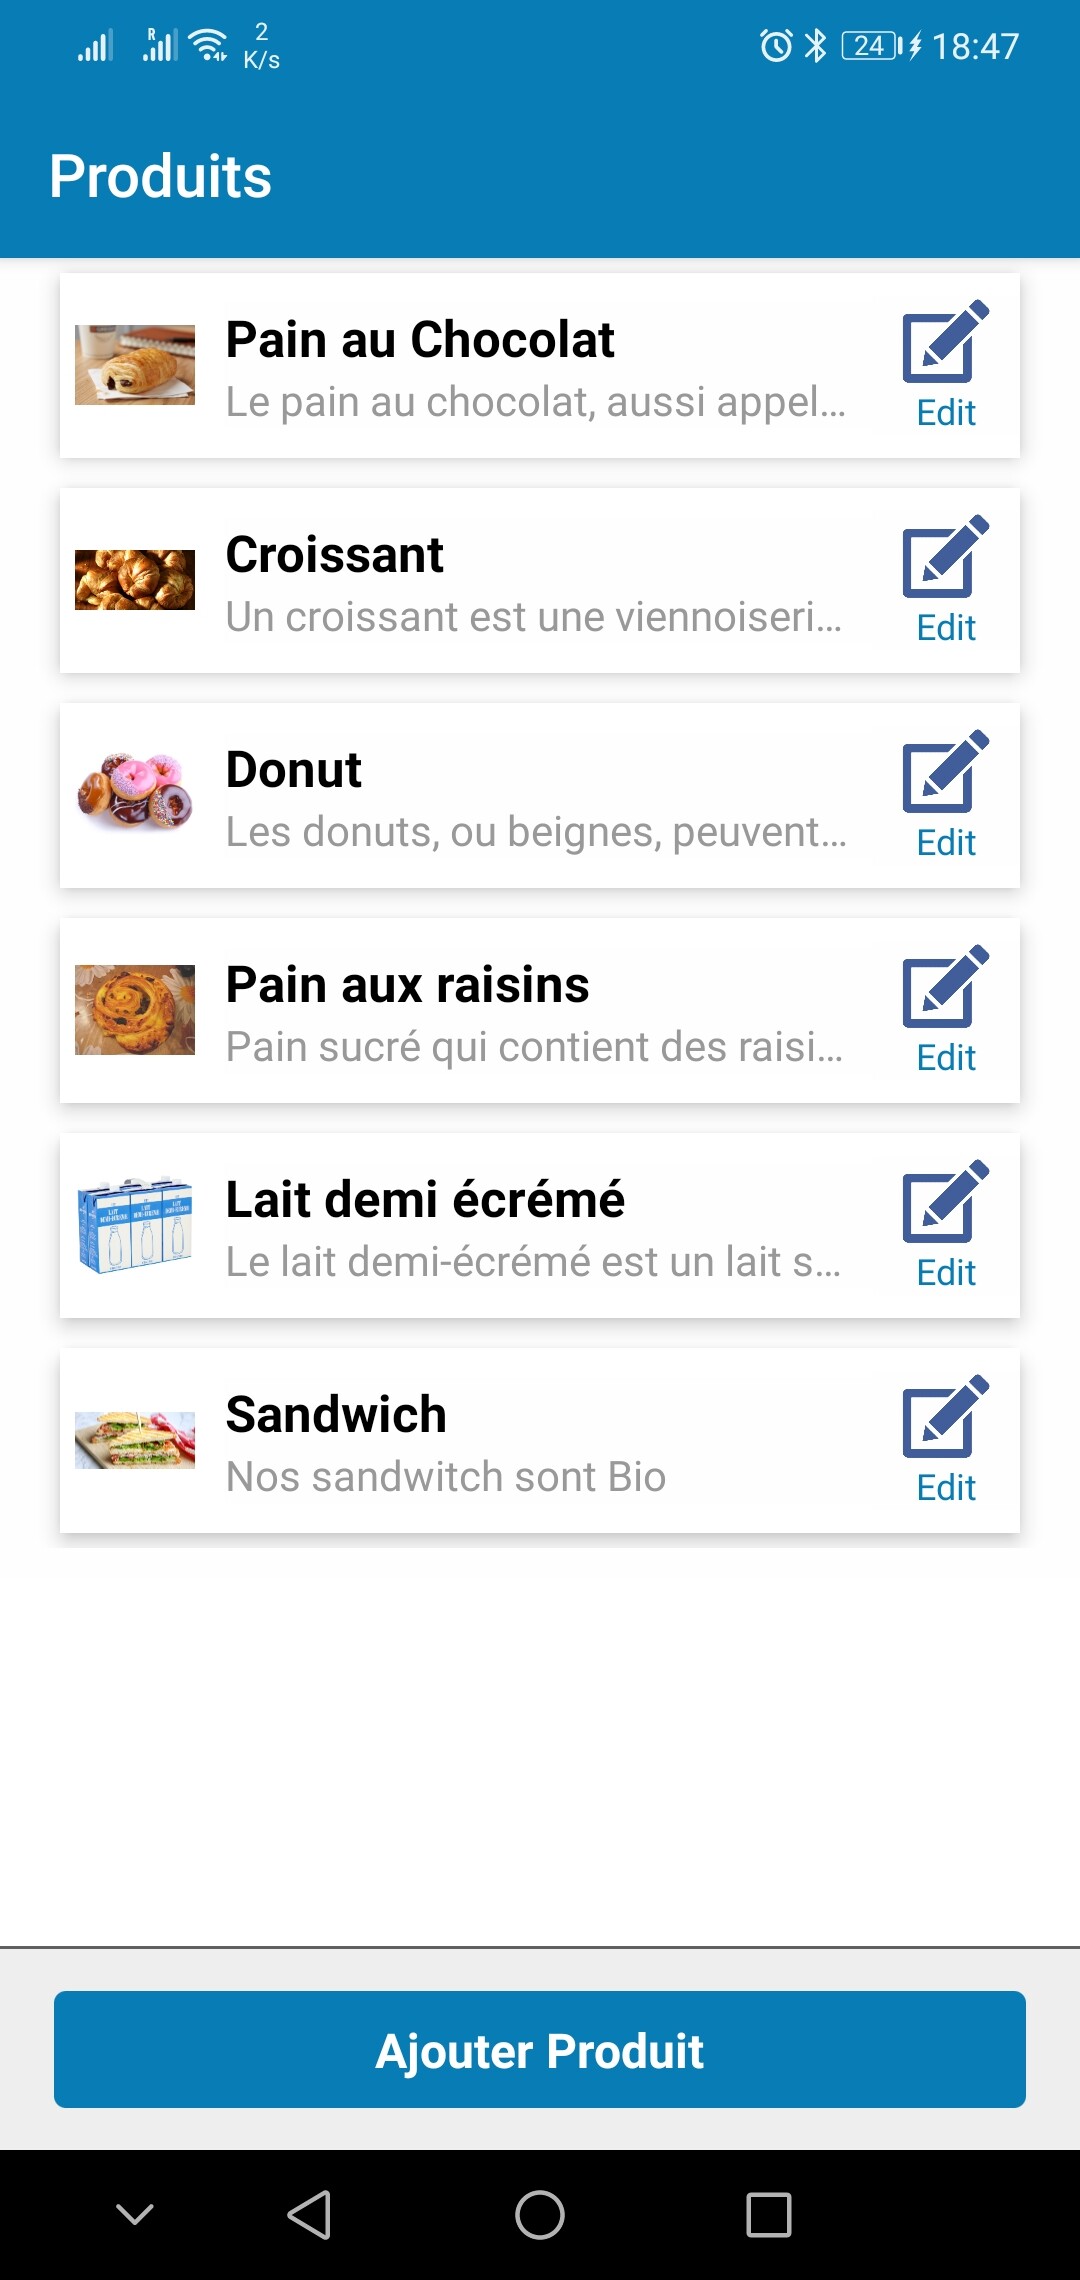The width and height of the screenshot is (1080, 2280).
Task: Tap the Android home circle icon
Action: (x=540, y=2215)
